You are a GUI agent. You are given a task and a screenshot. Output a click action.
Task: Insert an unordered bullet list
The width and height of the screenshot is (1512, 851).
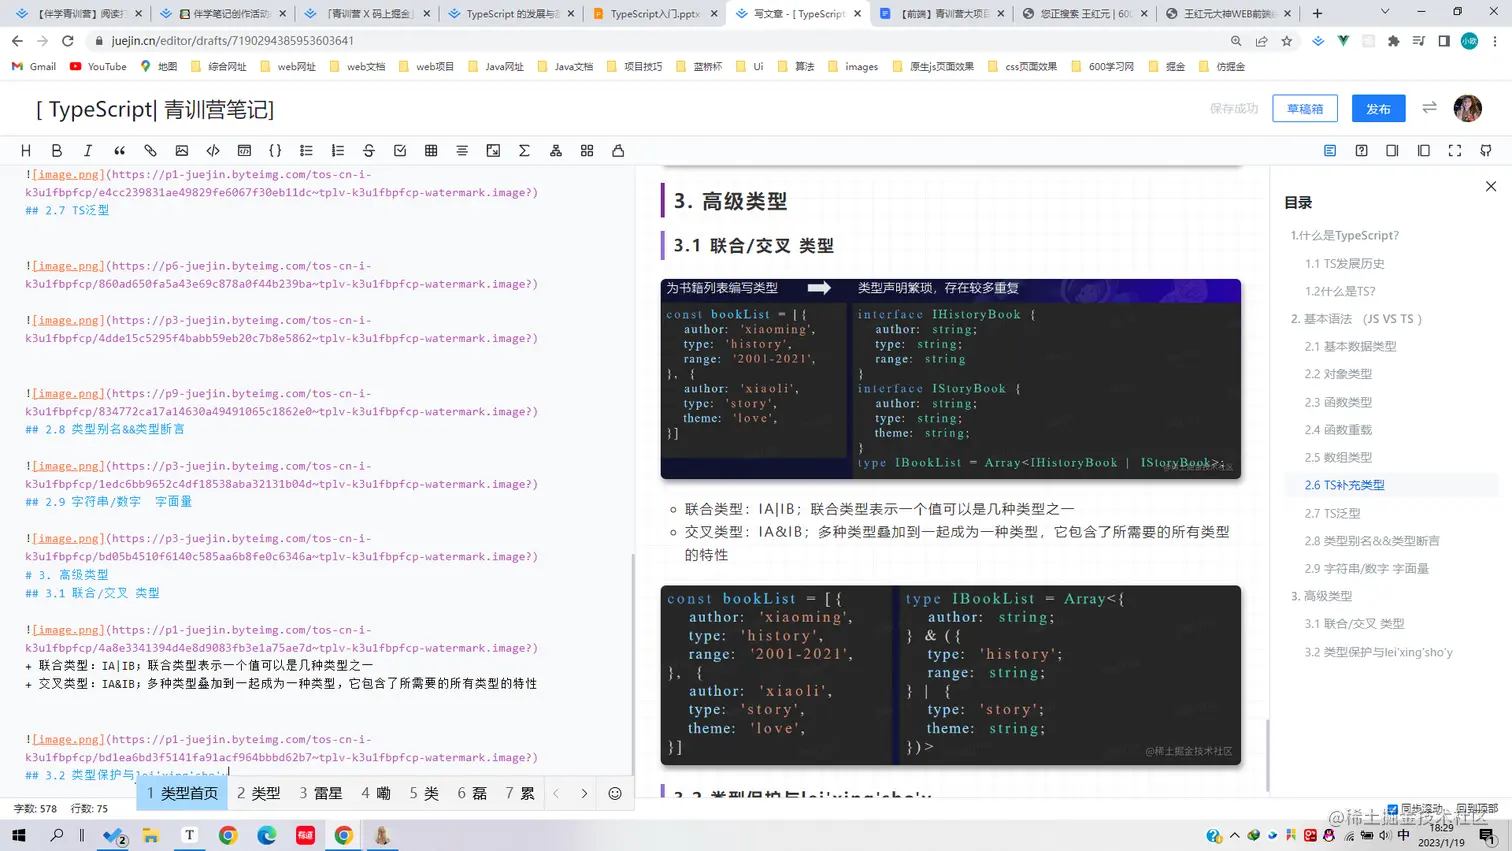pyautogui.click(x=306, y=151)
